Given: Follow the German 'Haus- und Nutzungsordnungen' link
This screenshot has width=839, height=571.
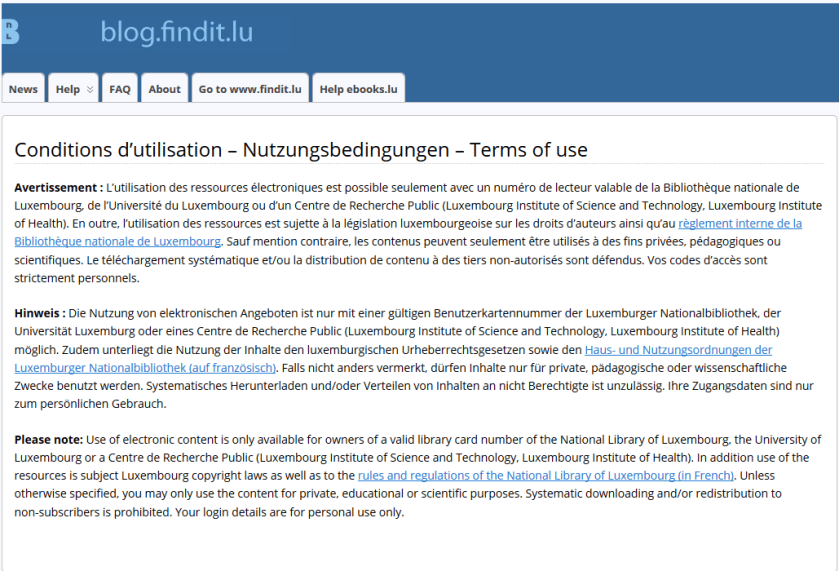Looking at the screenshot, I should (678, 349).
